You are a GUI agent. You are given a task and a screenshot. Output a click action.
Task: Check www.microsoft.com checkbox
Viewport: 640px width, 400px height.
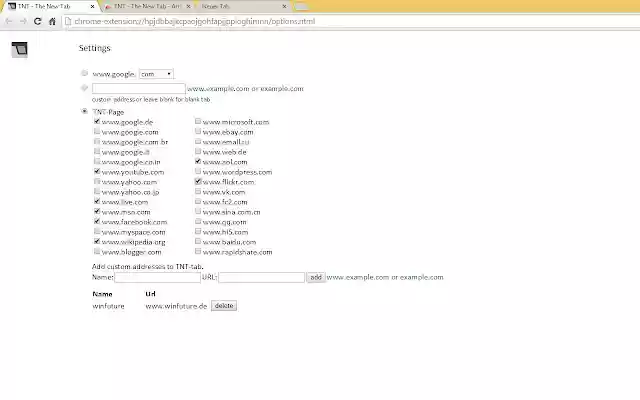coord(198,121)
